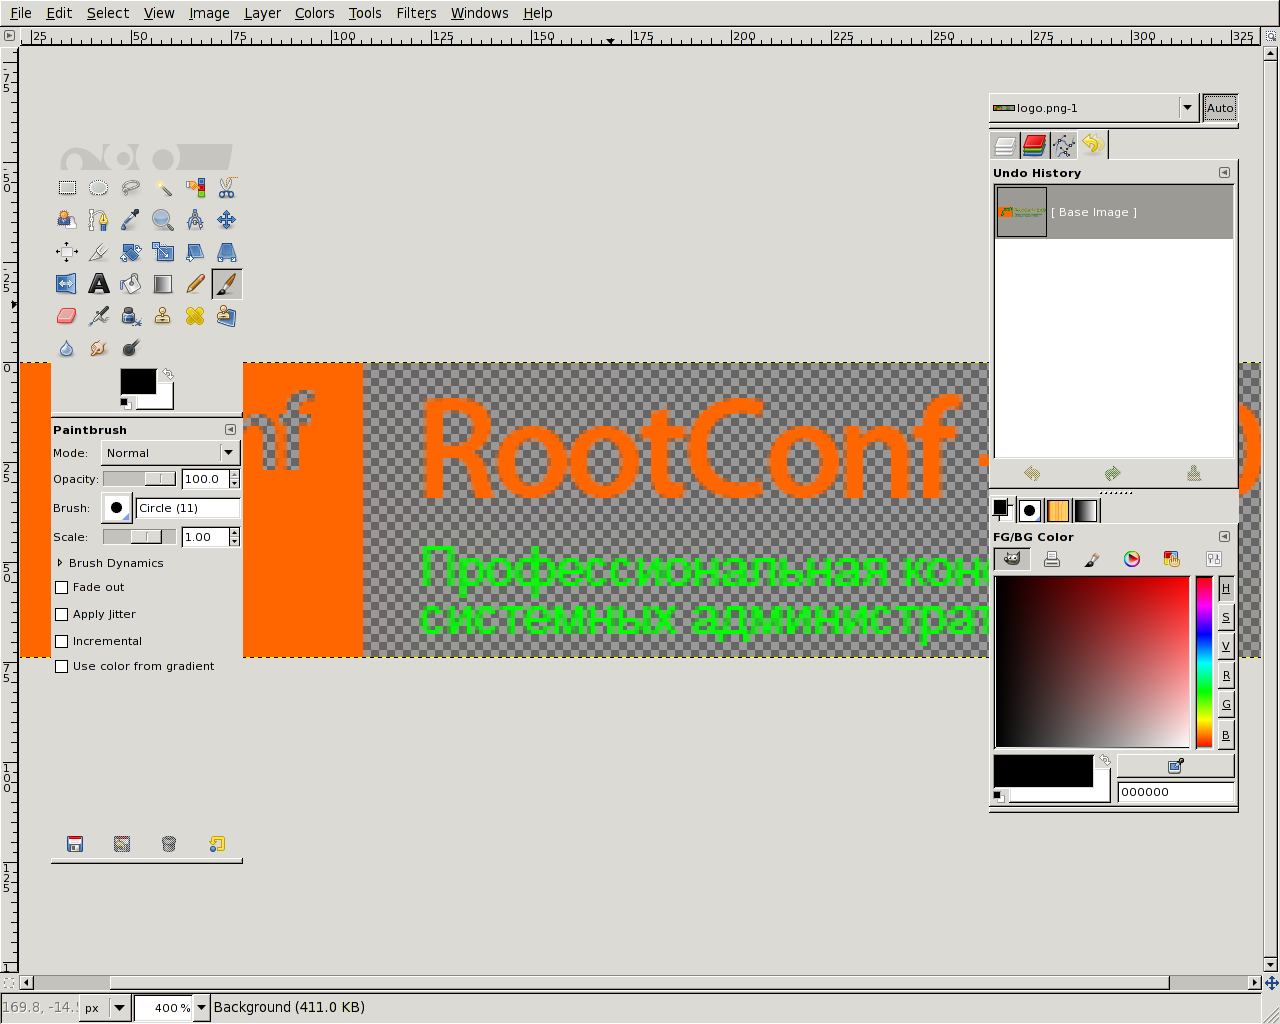
Task: Select the Scissors Select tool
Action: 227,188
